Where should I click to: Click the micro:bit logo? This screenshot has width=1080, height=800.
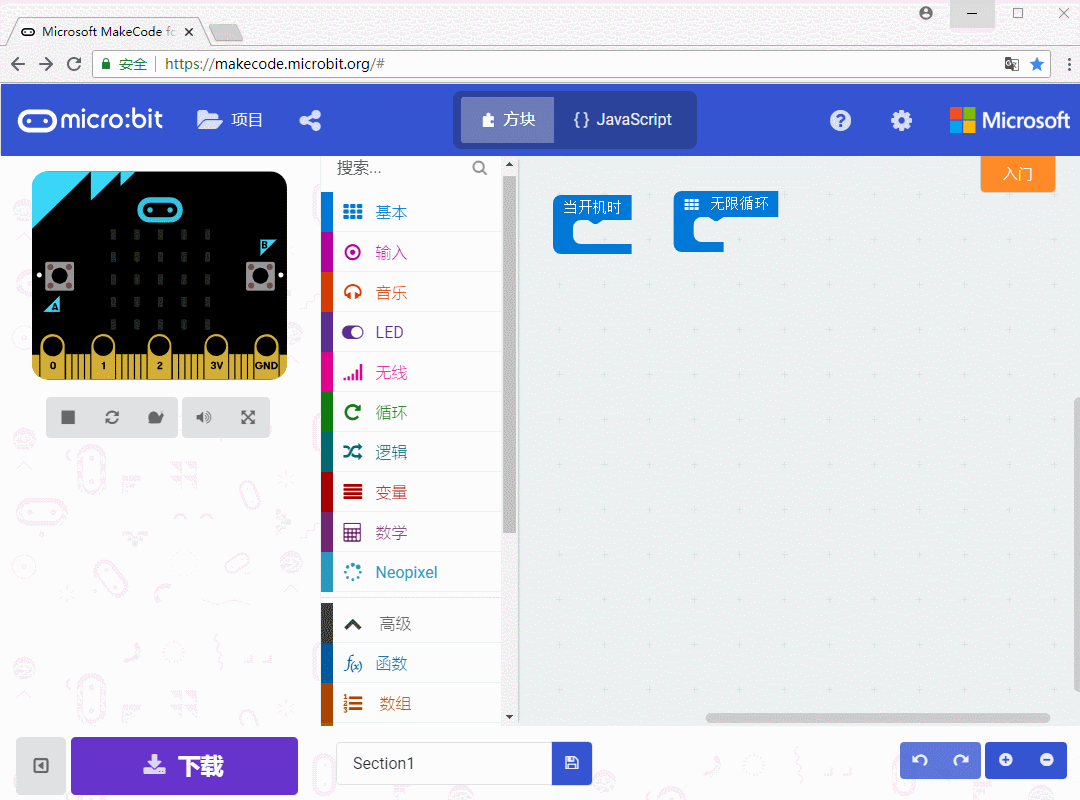(90, 120)
